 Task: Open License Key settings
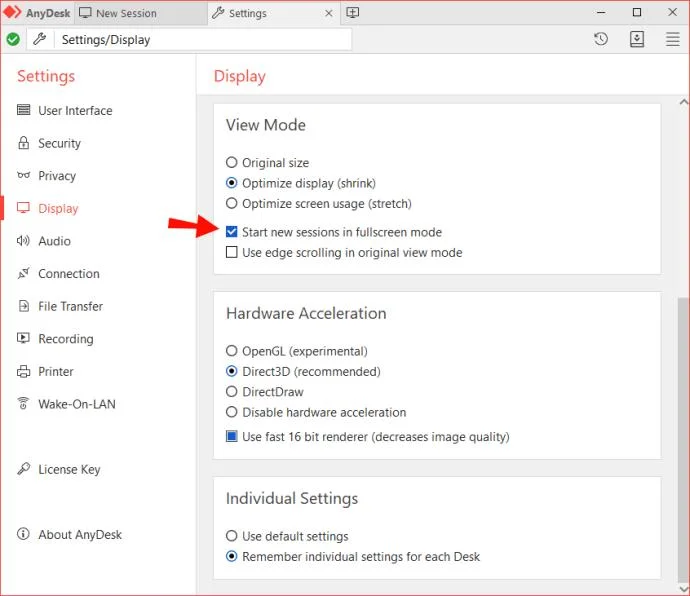pyautogui.click(x=69, y=469)
